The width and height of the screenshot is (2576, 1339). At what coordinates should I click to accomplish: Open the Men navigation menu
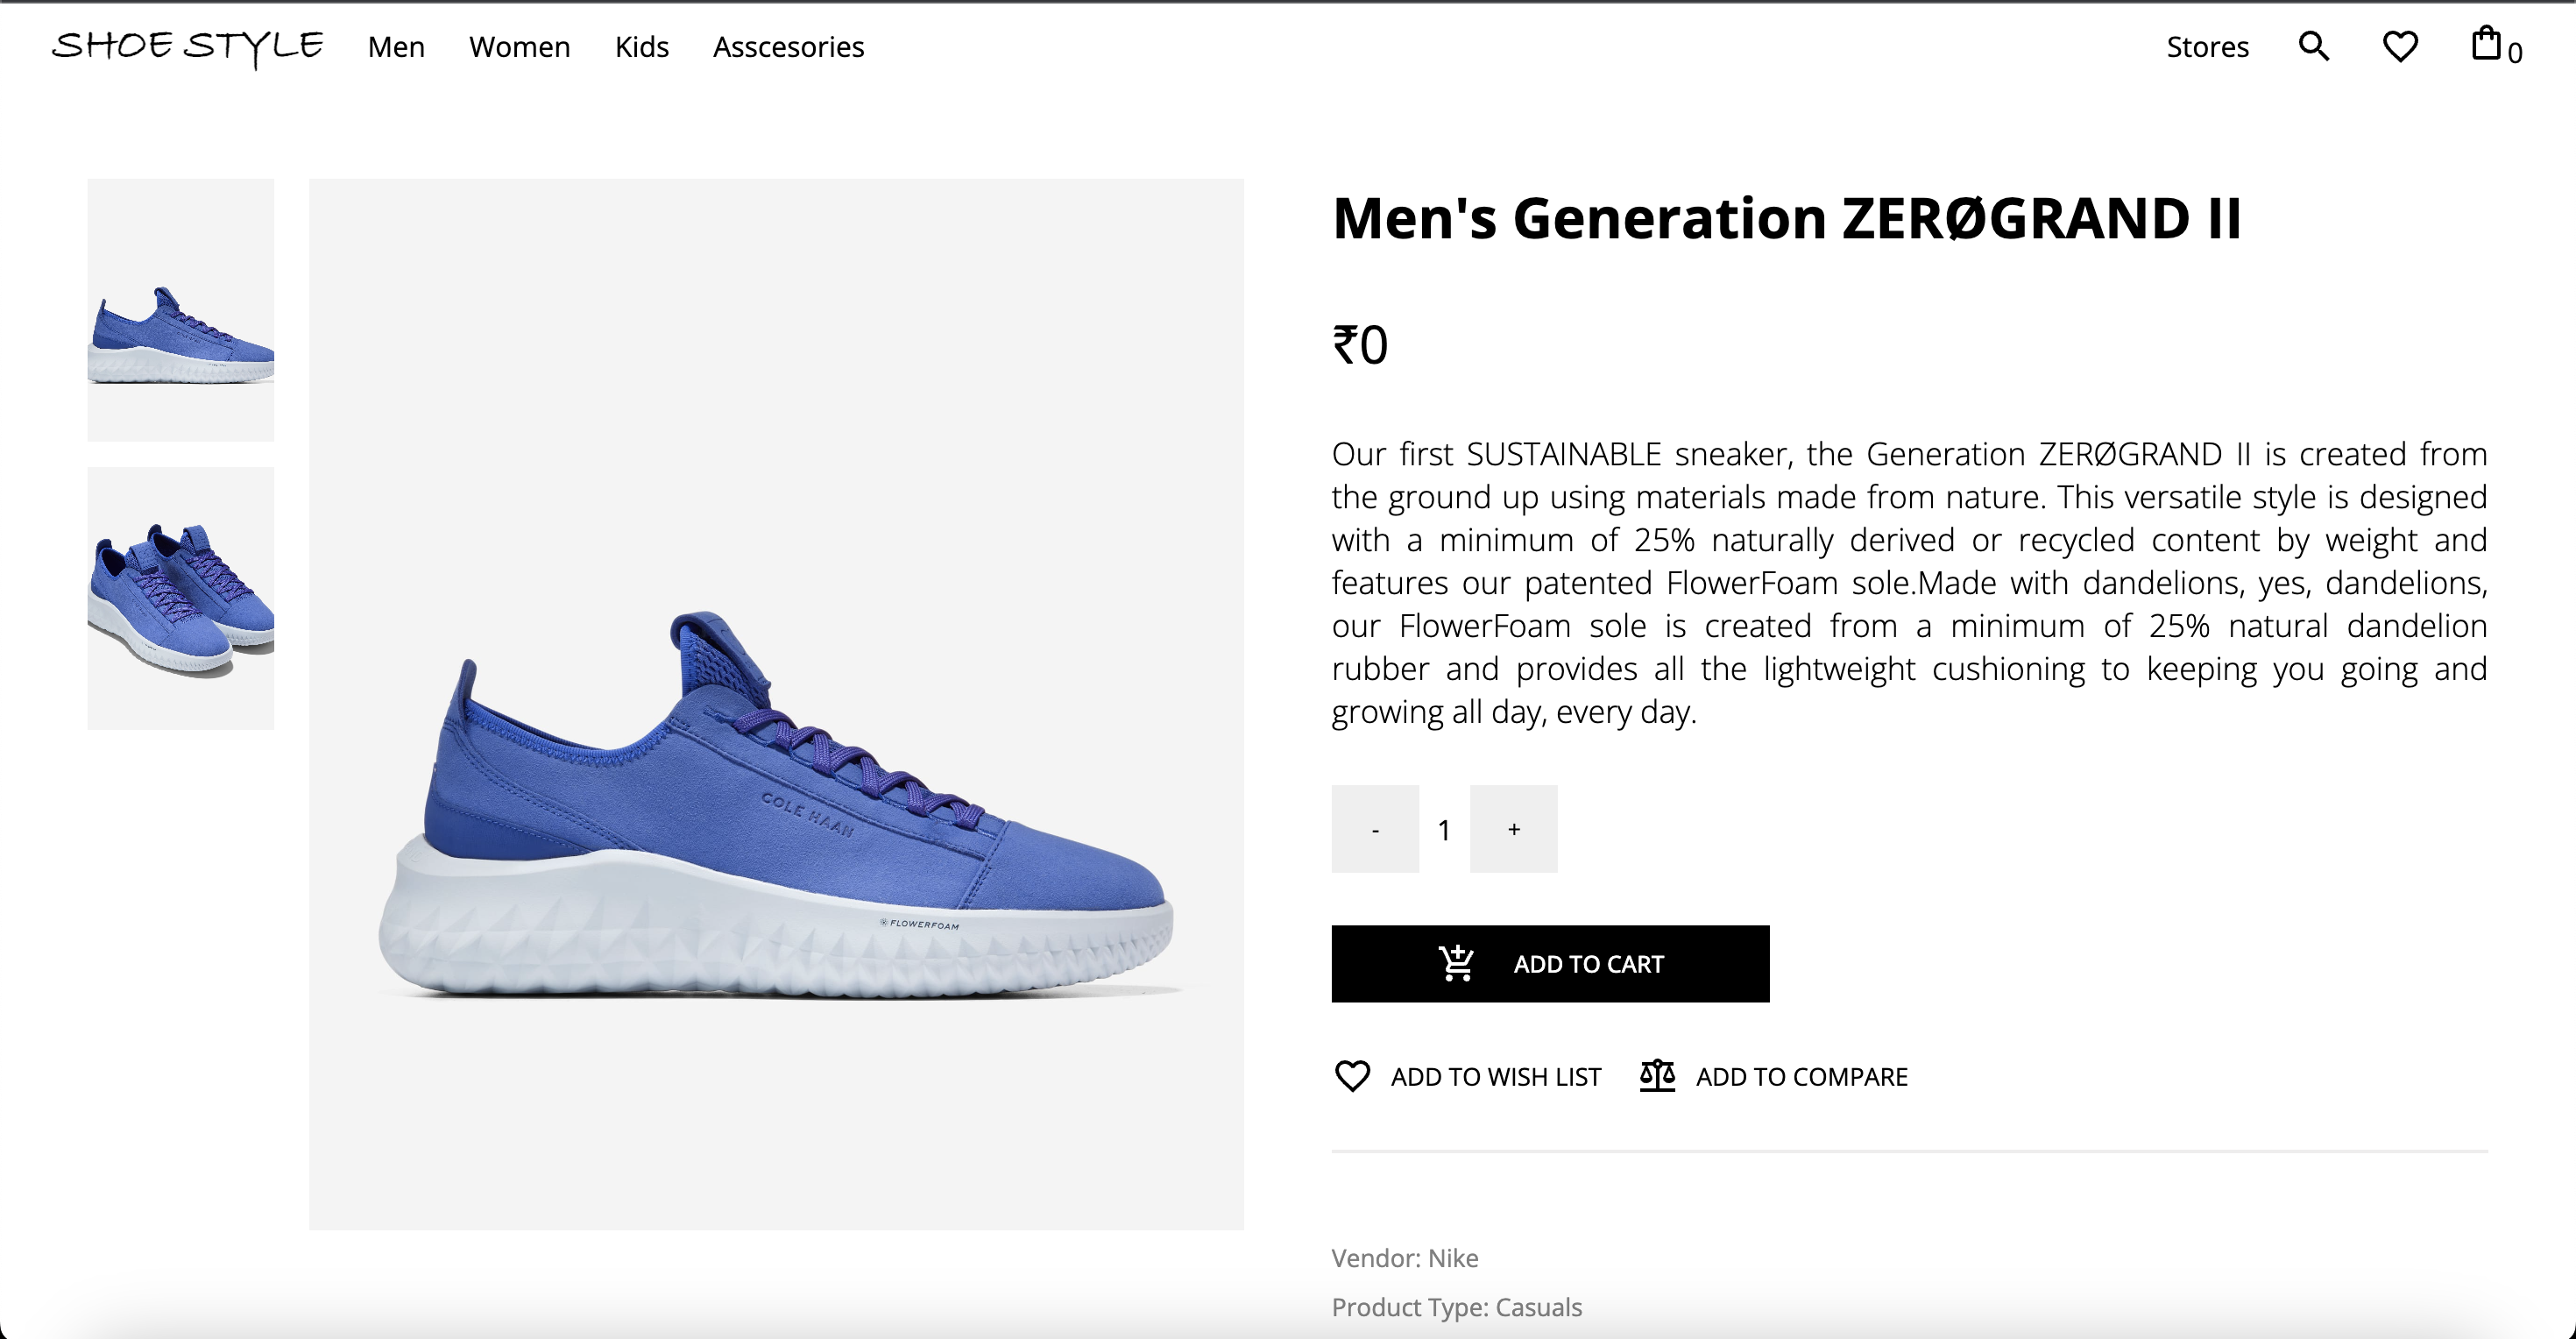point(395,46)
